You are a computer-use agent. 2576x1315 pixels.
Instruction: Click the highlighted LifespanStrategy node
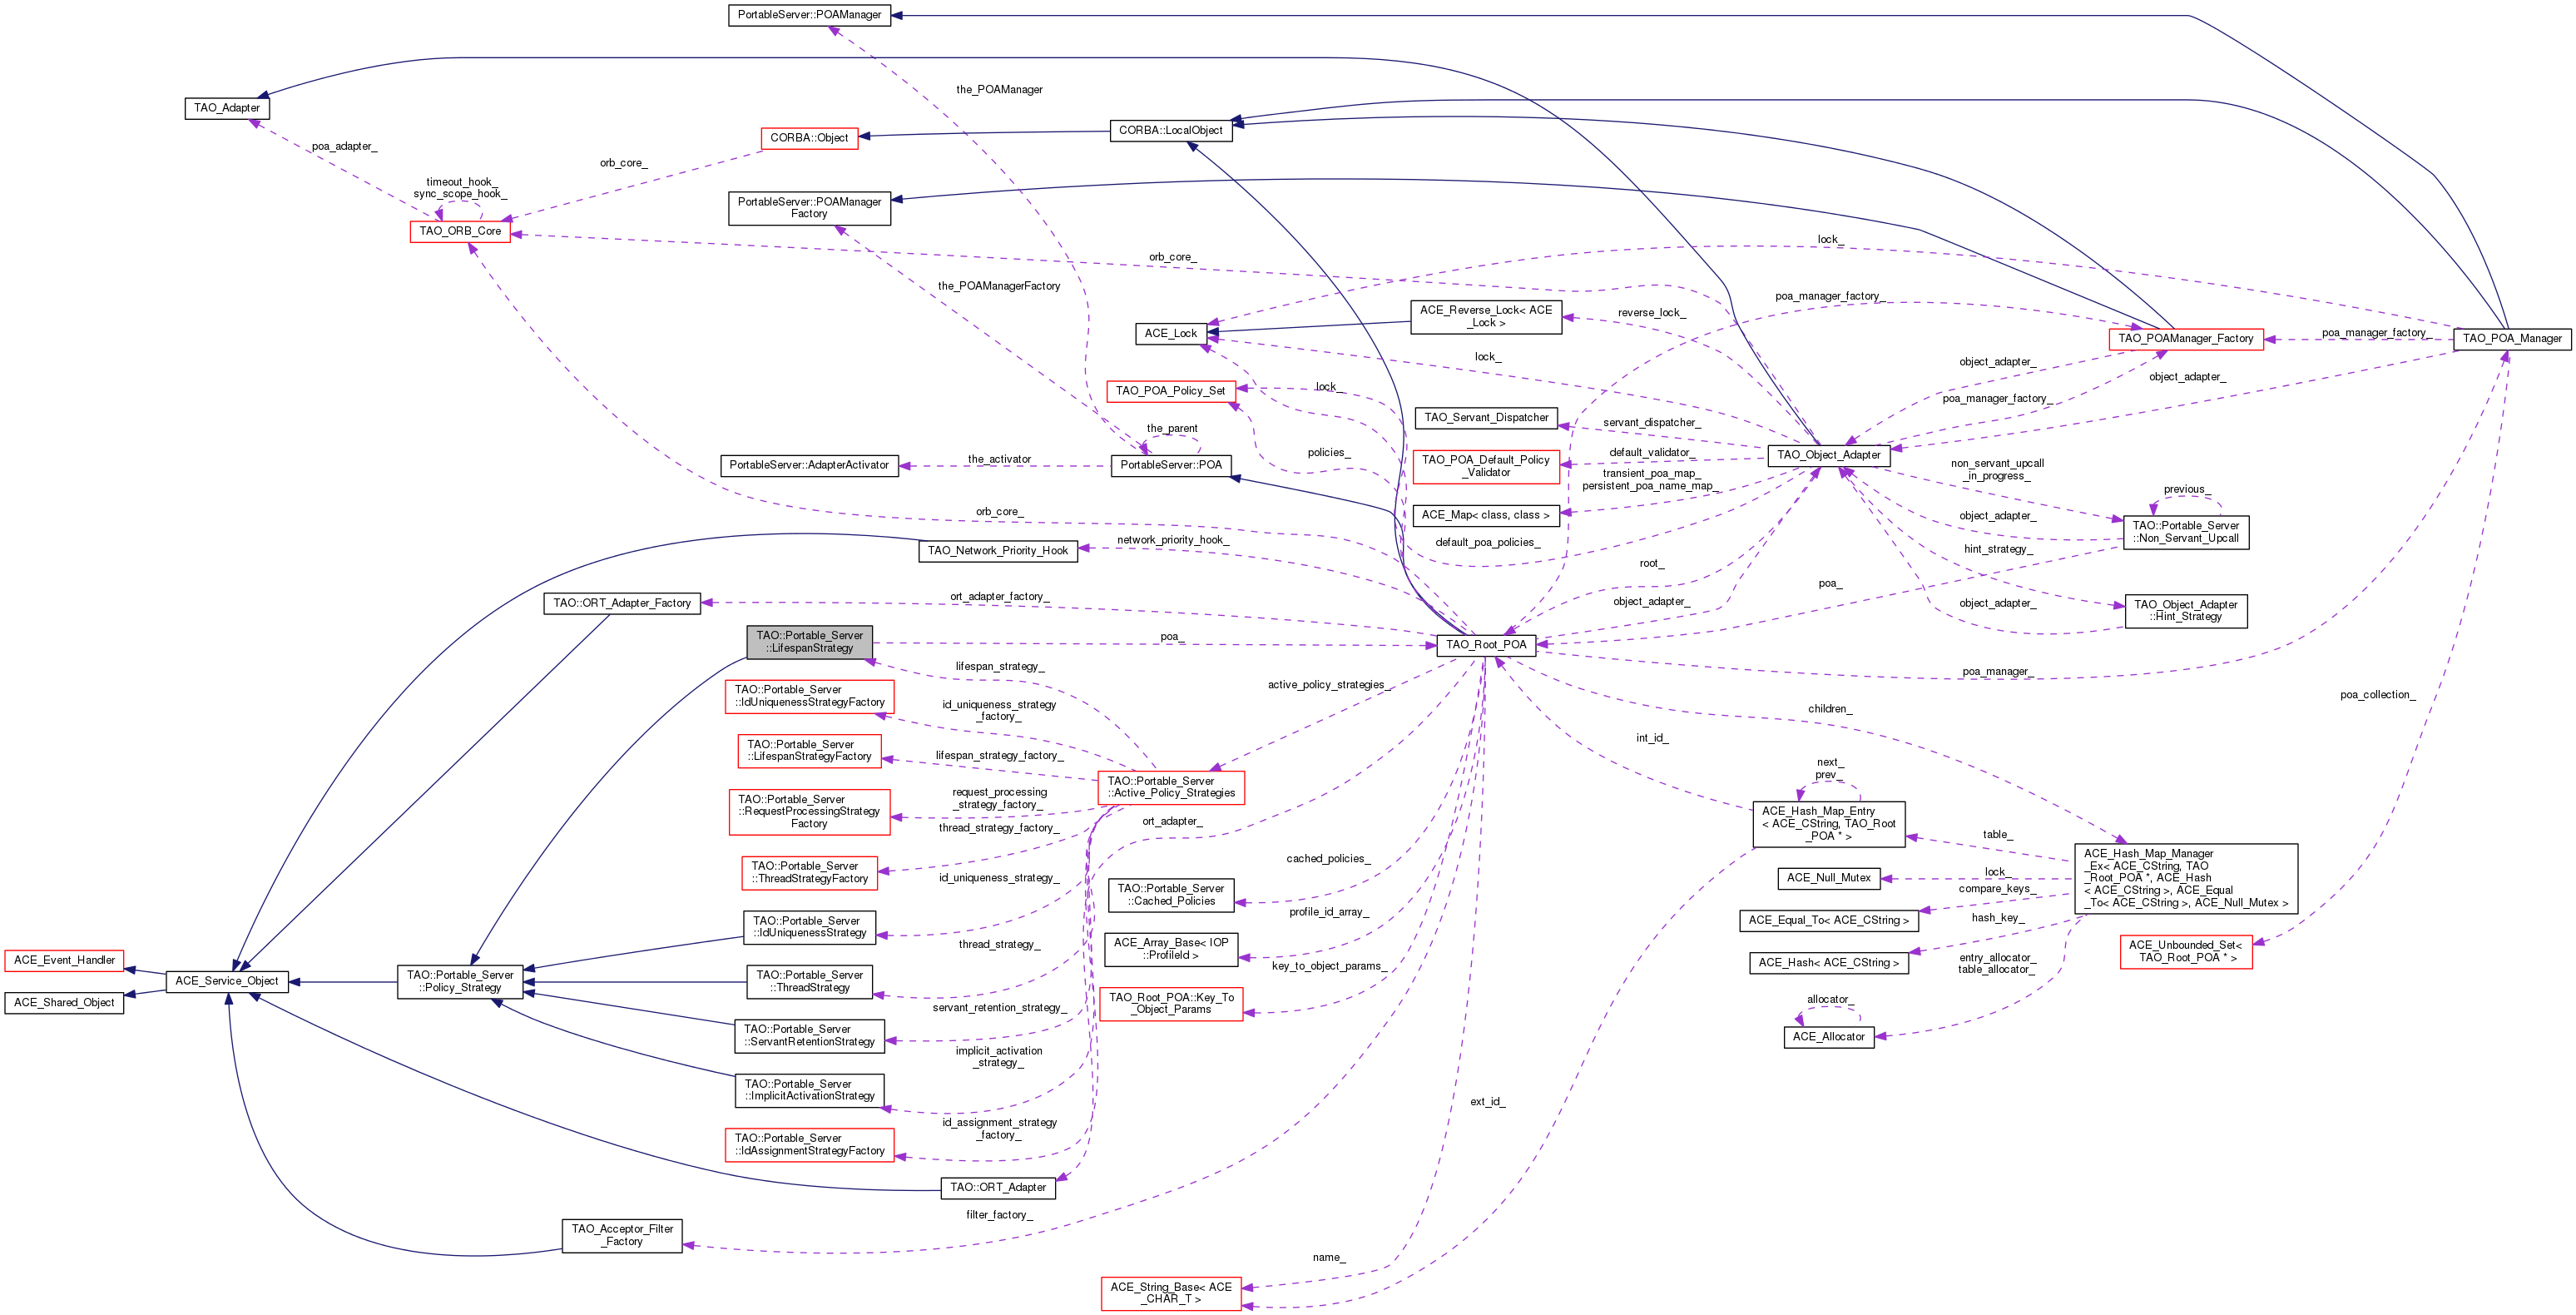(x=810, y=642)
